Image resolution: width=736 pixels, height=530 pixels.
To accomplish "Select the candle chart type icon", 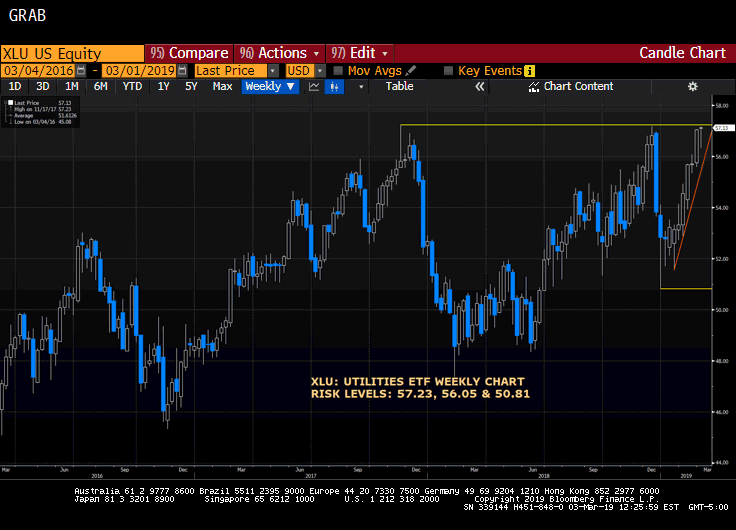I will pos(334,86).
